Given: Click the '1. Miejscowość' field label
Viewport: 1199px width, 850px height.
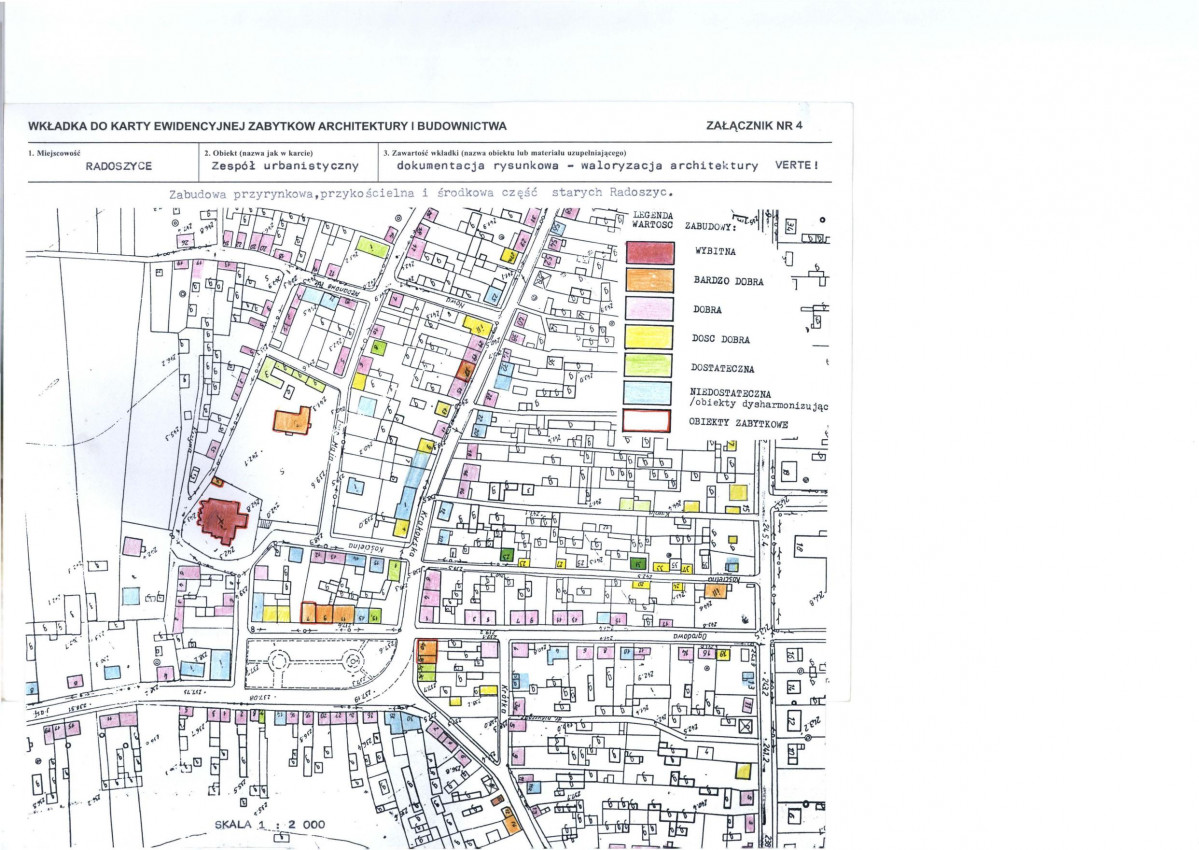Looking at the screenshot, I should 54,153.
